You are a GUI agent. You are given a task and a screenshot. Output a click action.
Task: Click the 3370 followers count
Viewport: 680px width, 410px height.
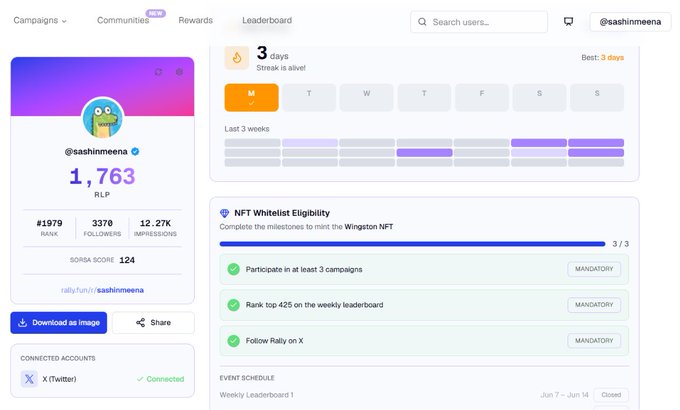(102, 223)
